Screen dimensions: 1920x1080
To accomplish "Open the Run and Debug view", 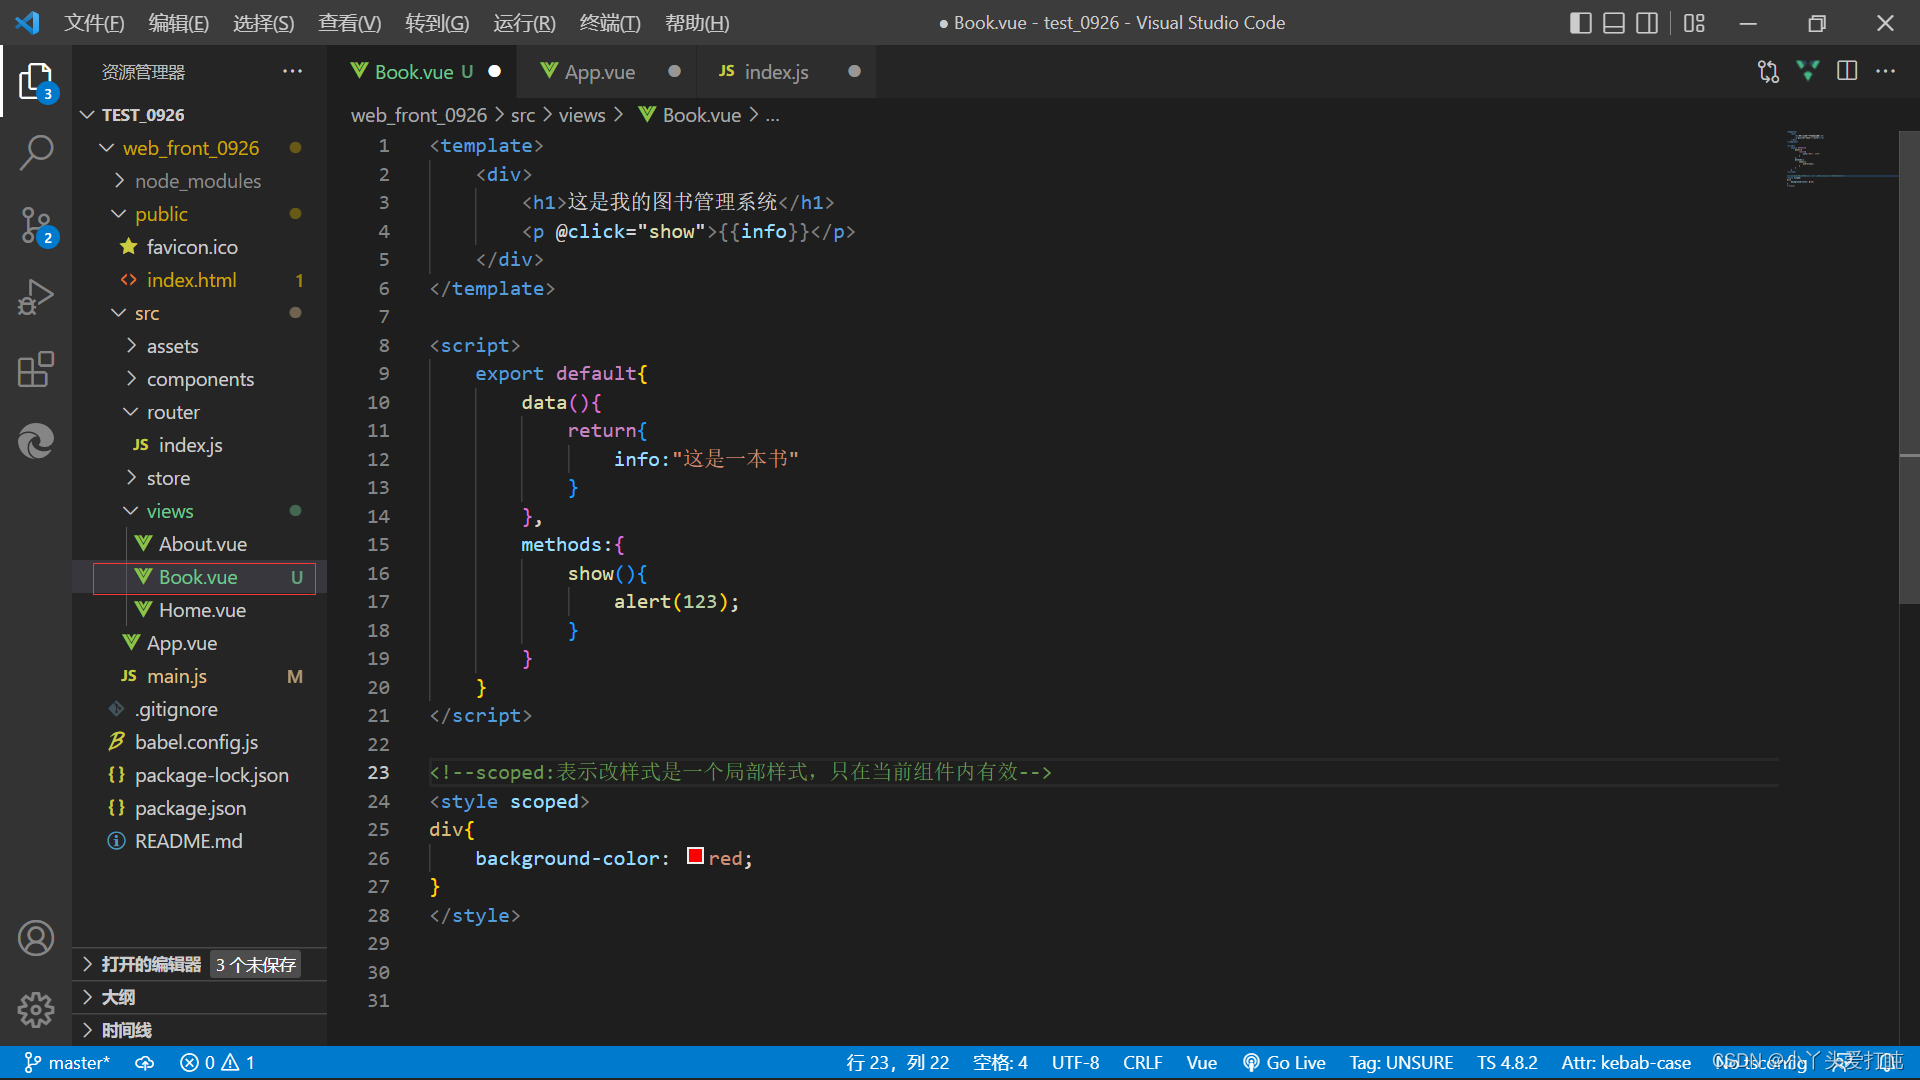I will [36, 298].
